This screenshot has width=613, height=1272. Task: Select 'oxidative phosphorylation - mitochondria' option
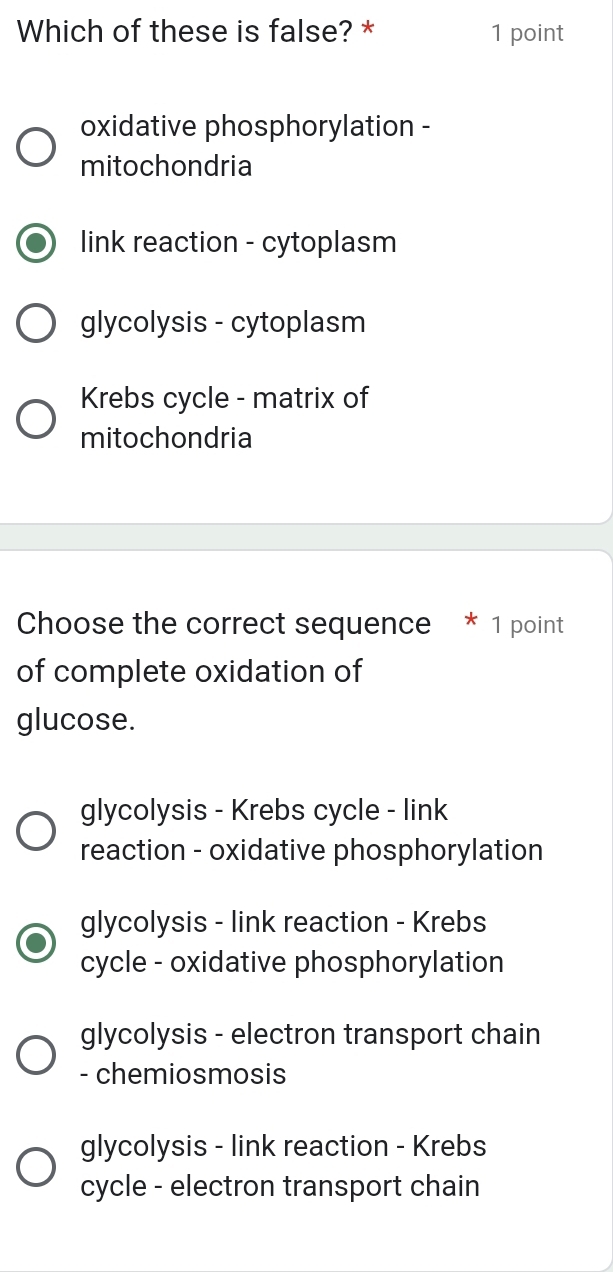tap(36, 147)
